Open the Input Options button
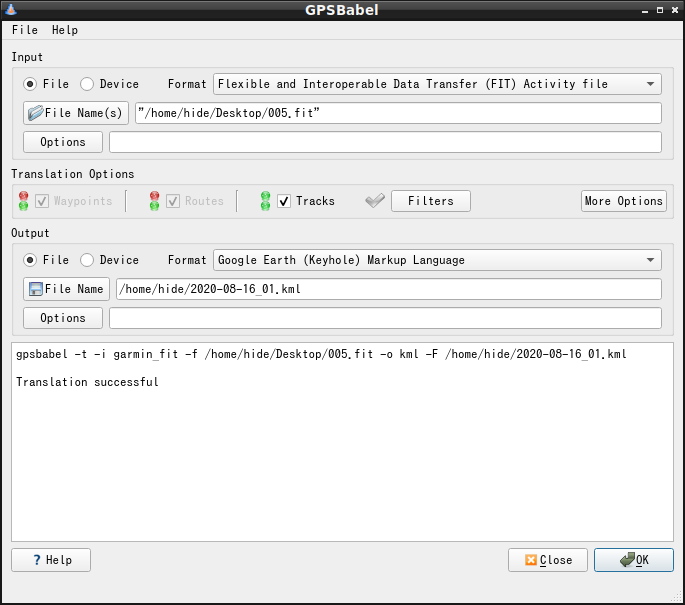 pyautogui.click(x=62, y=142)
